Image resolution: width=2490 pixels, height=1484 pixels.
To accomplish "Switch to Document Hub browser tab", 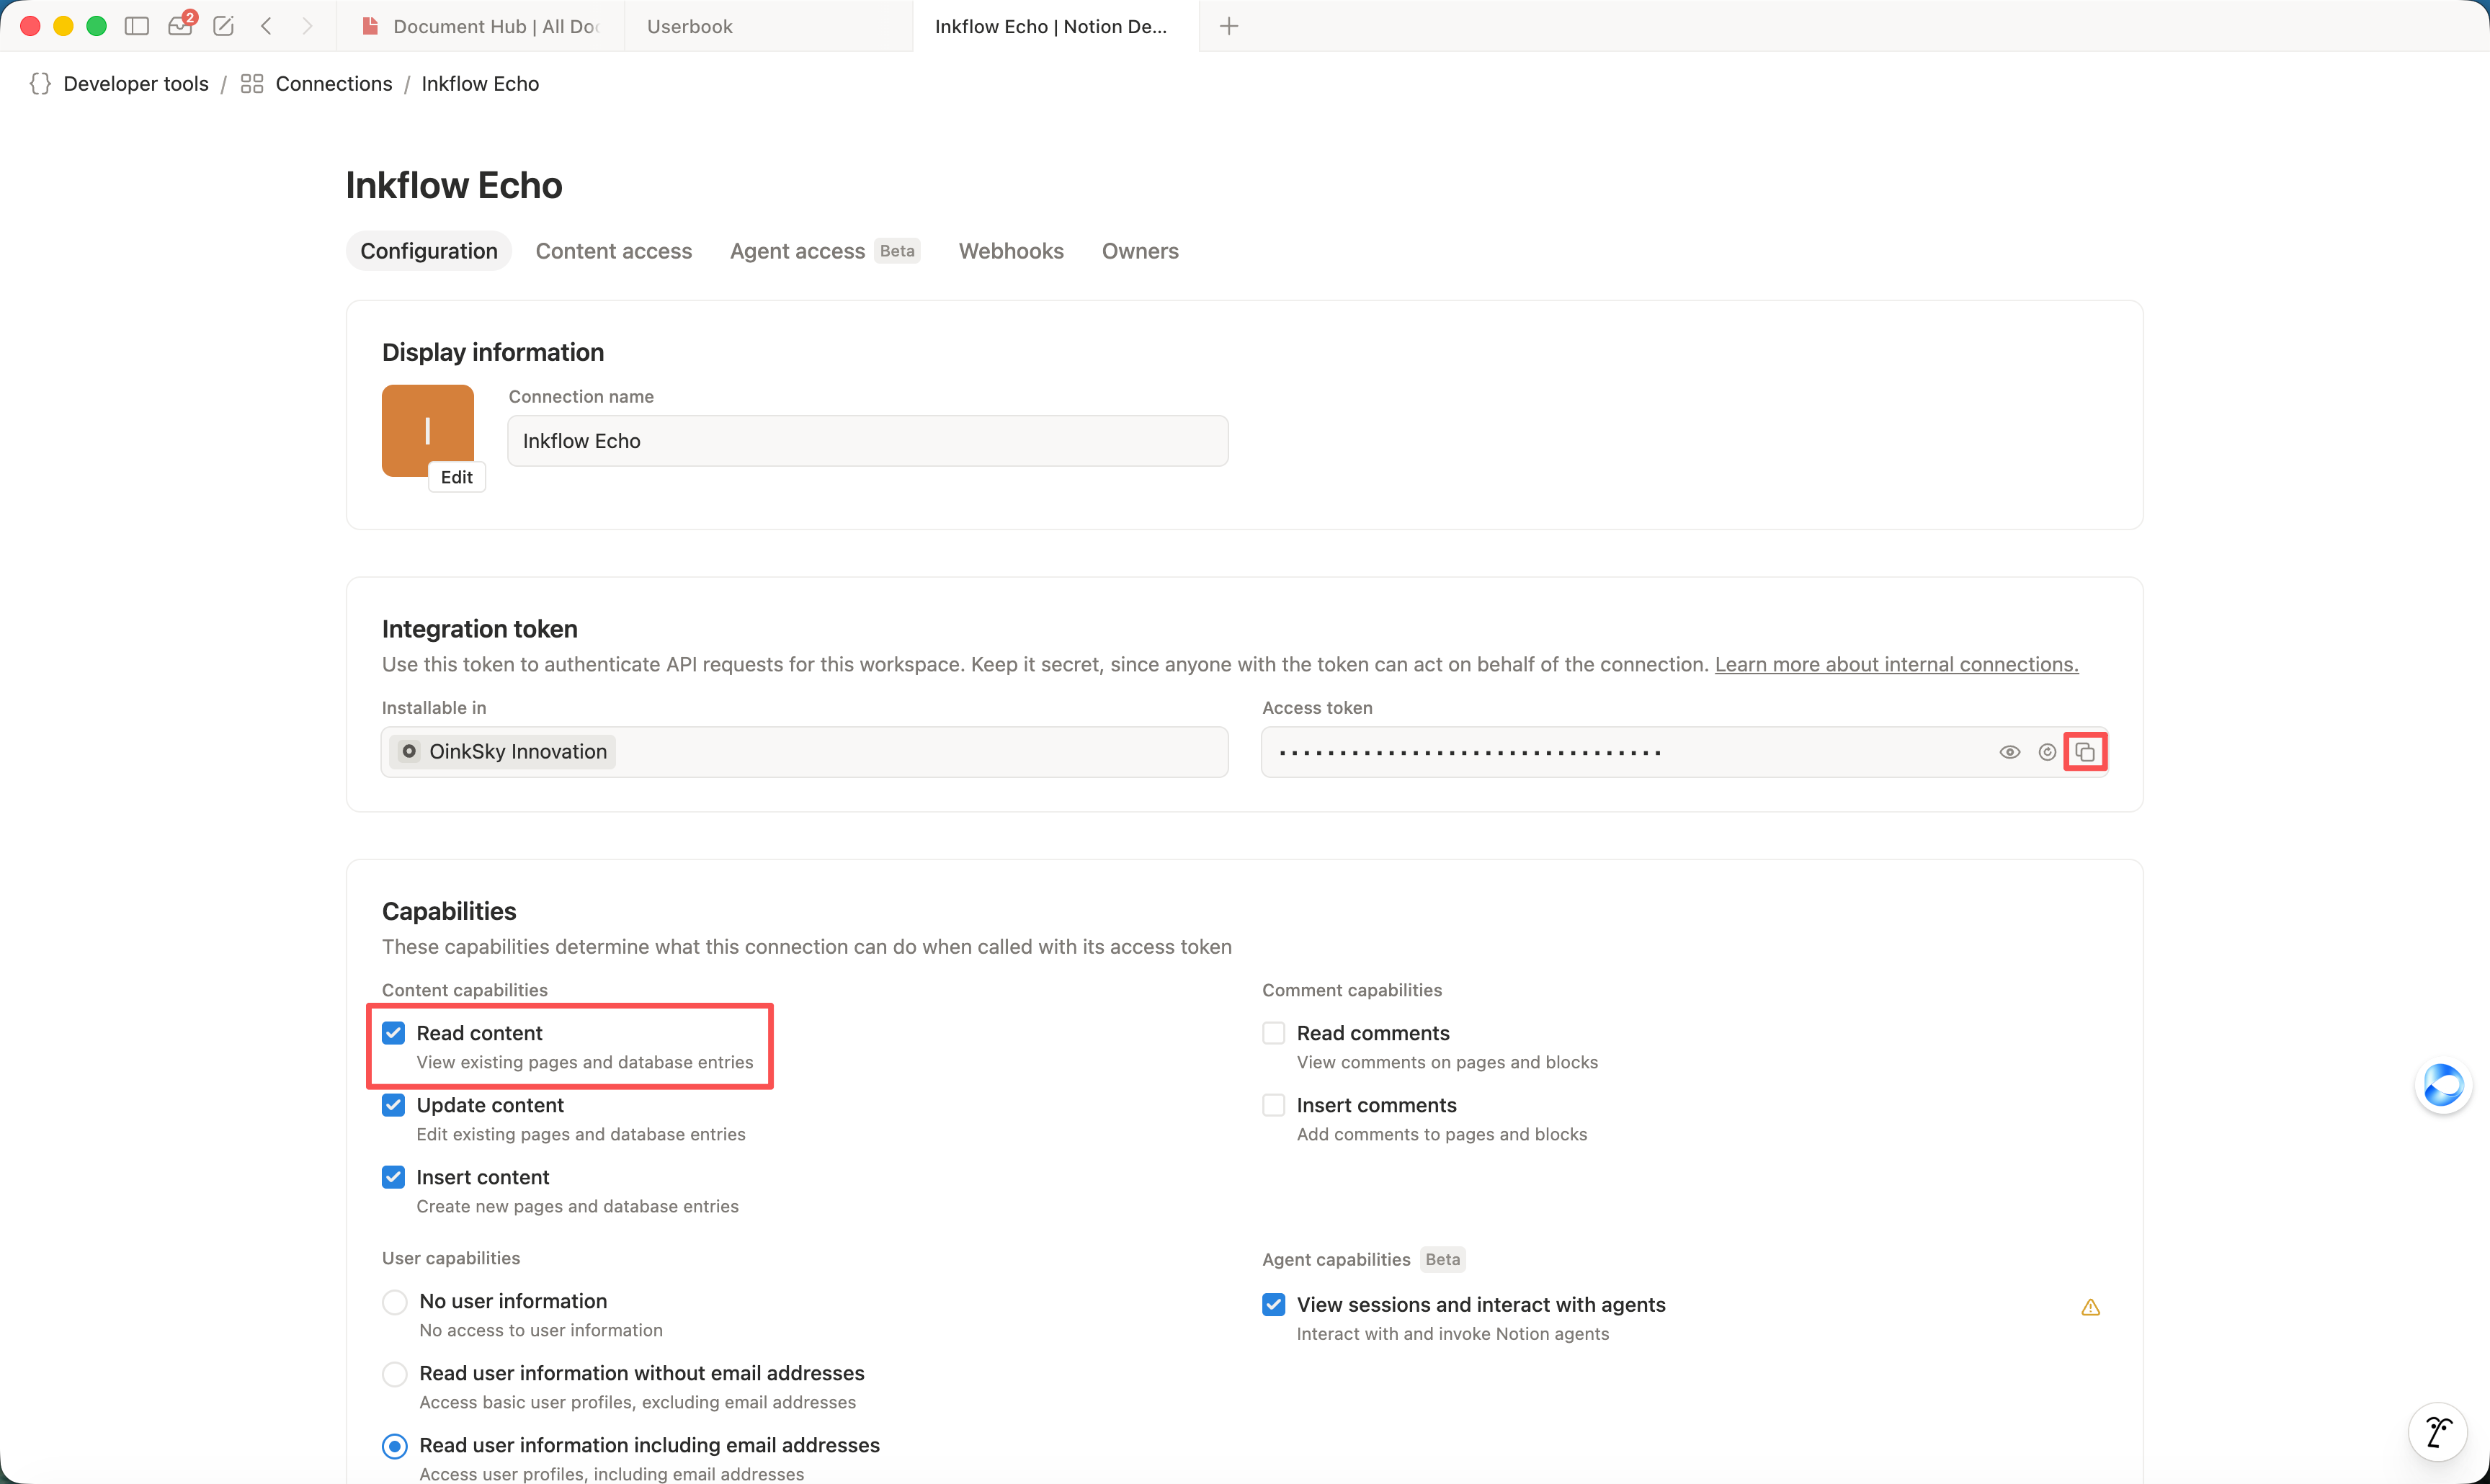I will click(480, 26).
